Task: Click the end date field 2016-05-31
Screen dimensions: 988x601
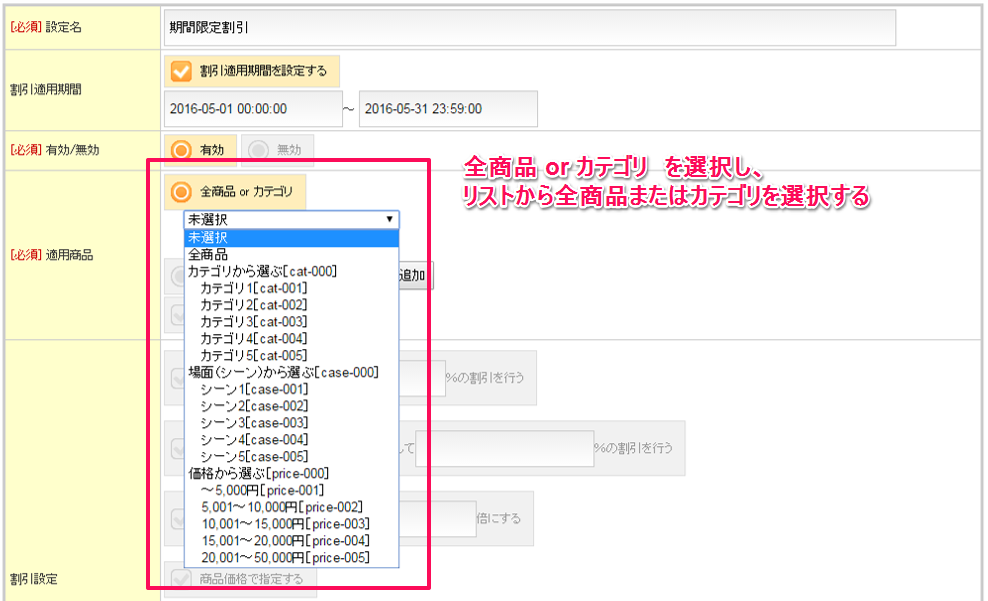Action: 447,109
